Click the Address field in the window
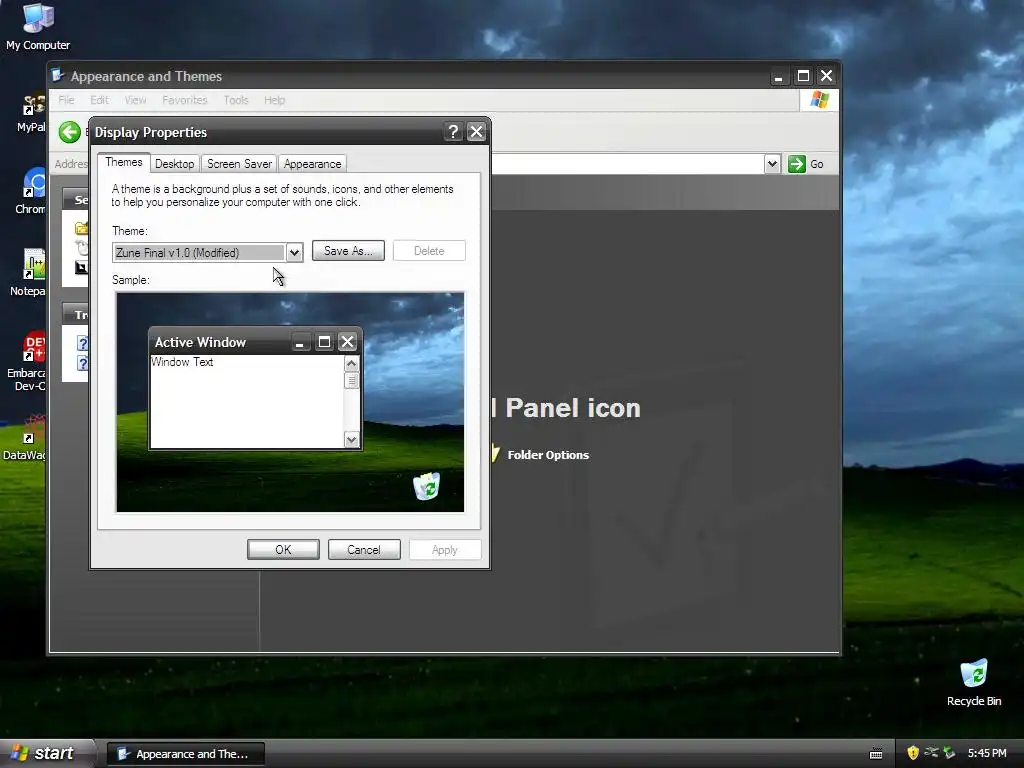 (627, 164)
